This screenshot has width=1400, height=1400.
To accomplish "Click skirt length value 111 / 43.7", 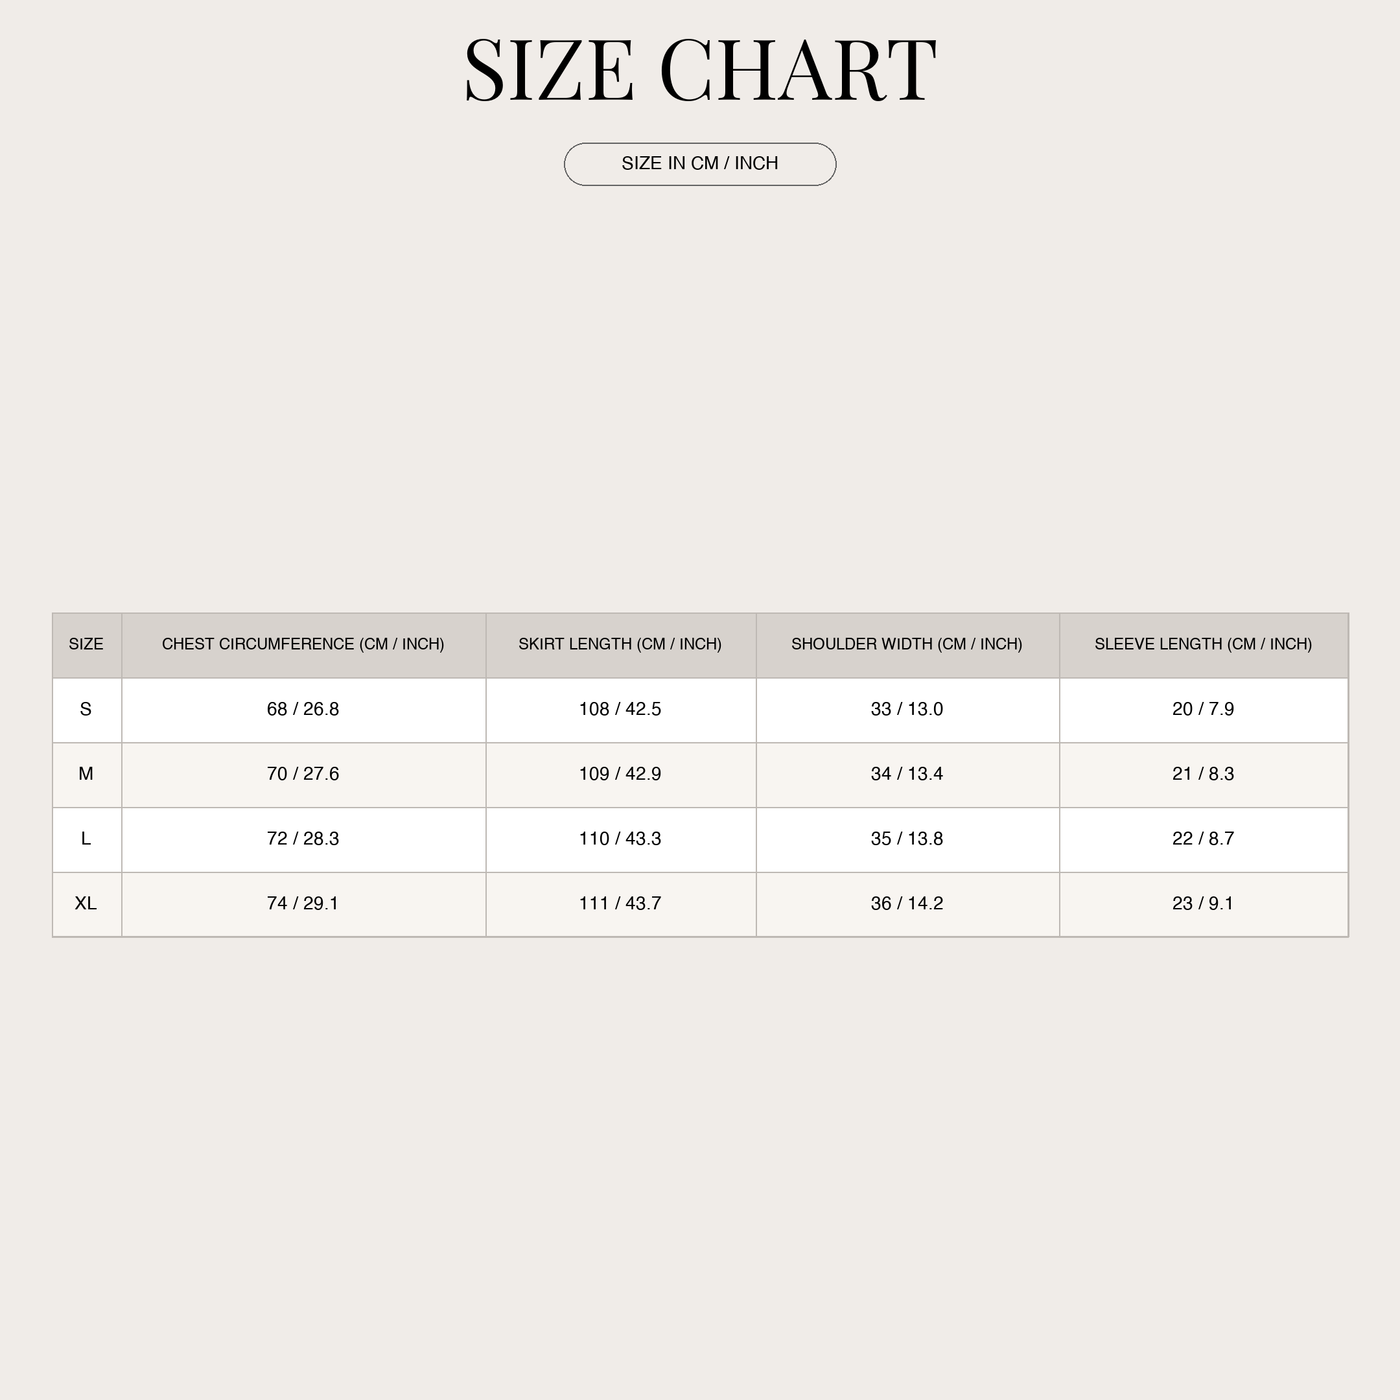I will [620, 903].
